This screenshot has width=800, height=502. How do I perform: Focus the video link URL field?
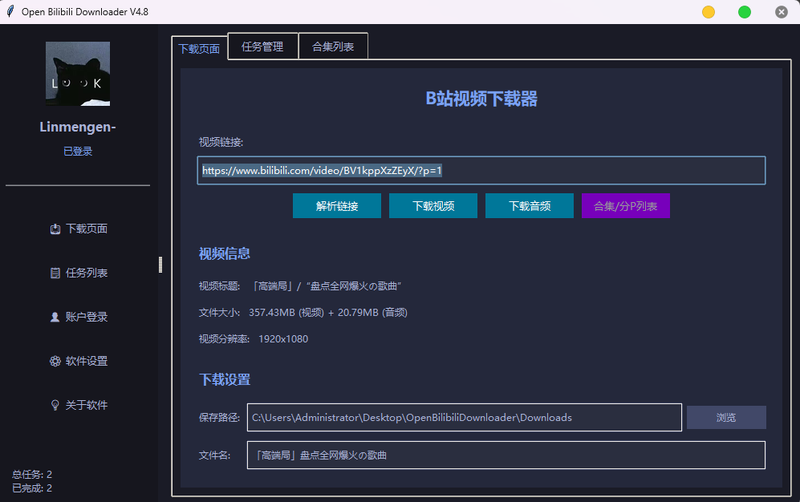click(481, 170)
